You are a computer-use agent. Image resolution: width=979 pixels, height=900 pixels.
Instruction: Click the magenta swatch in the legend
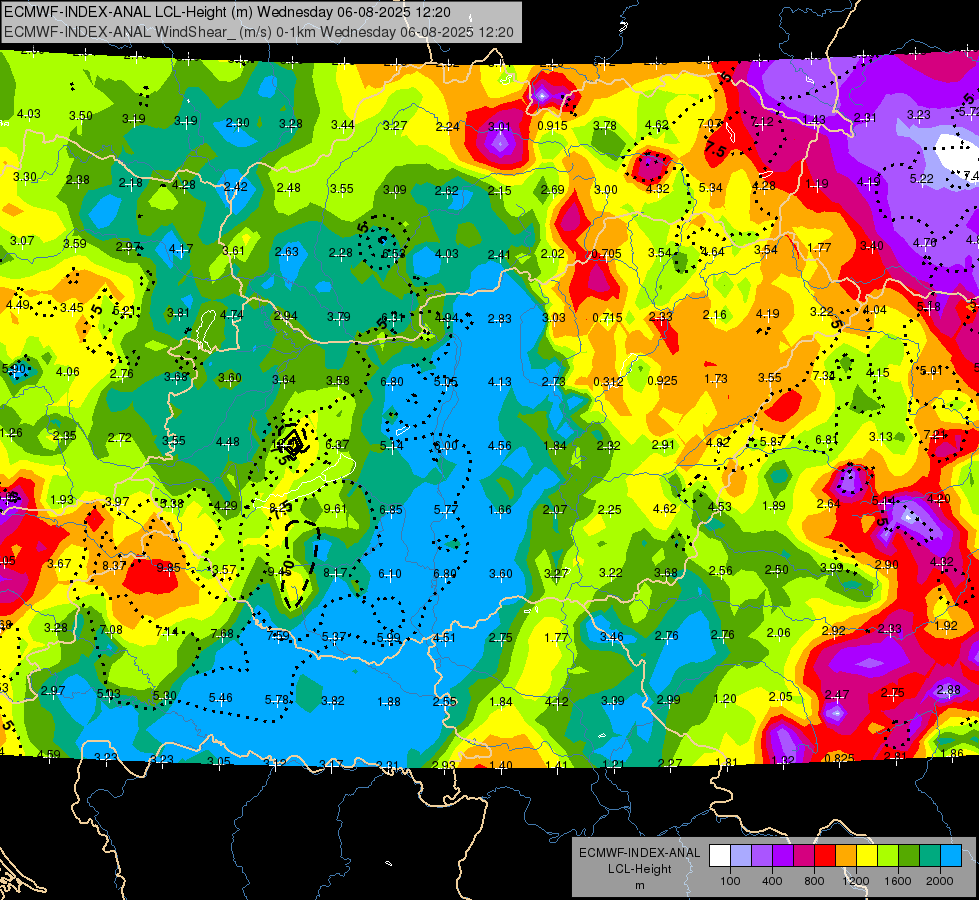pyautogui.click(x=804, y=856)
